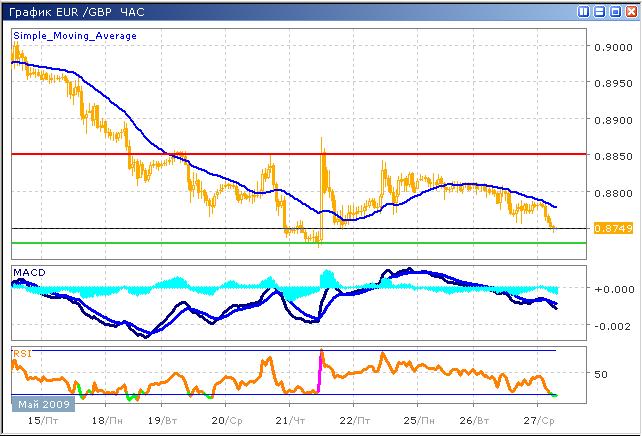Select the RSI panel label
642x436 pixels.
click(x=21, y=353)
